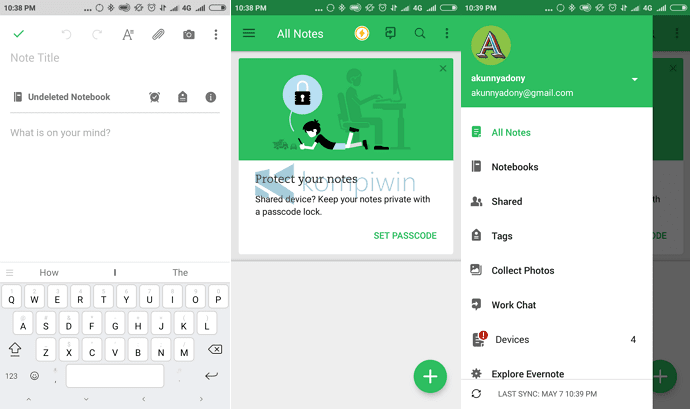Attach a file with the paperclip icon
The height and width of the screenshot is (409, 690).
point(158,34)
